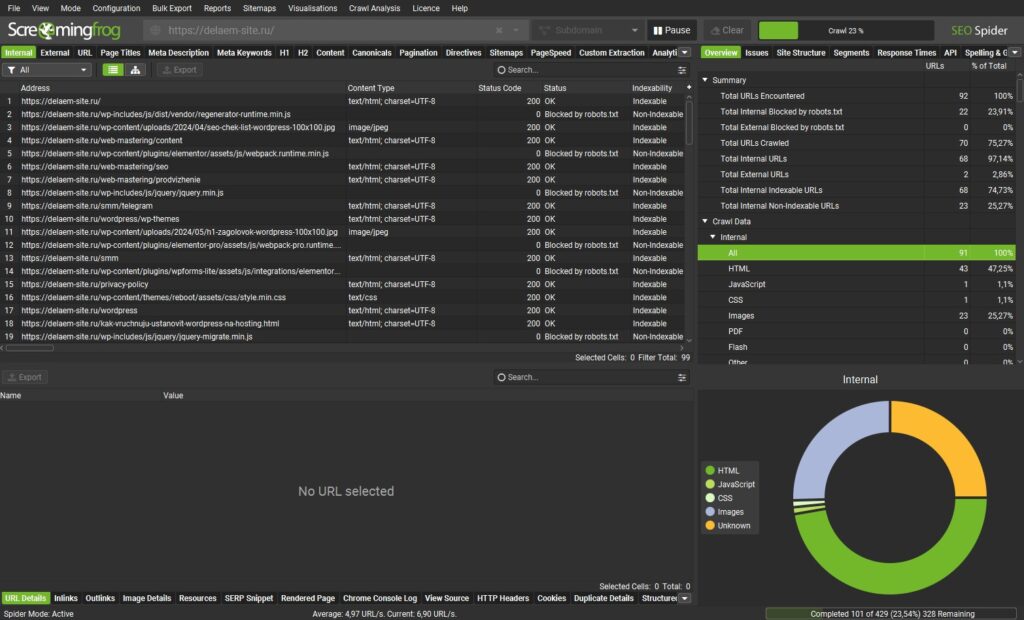Click the globe icon in the URL bar

(x=155, y=30)
